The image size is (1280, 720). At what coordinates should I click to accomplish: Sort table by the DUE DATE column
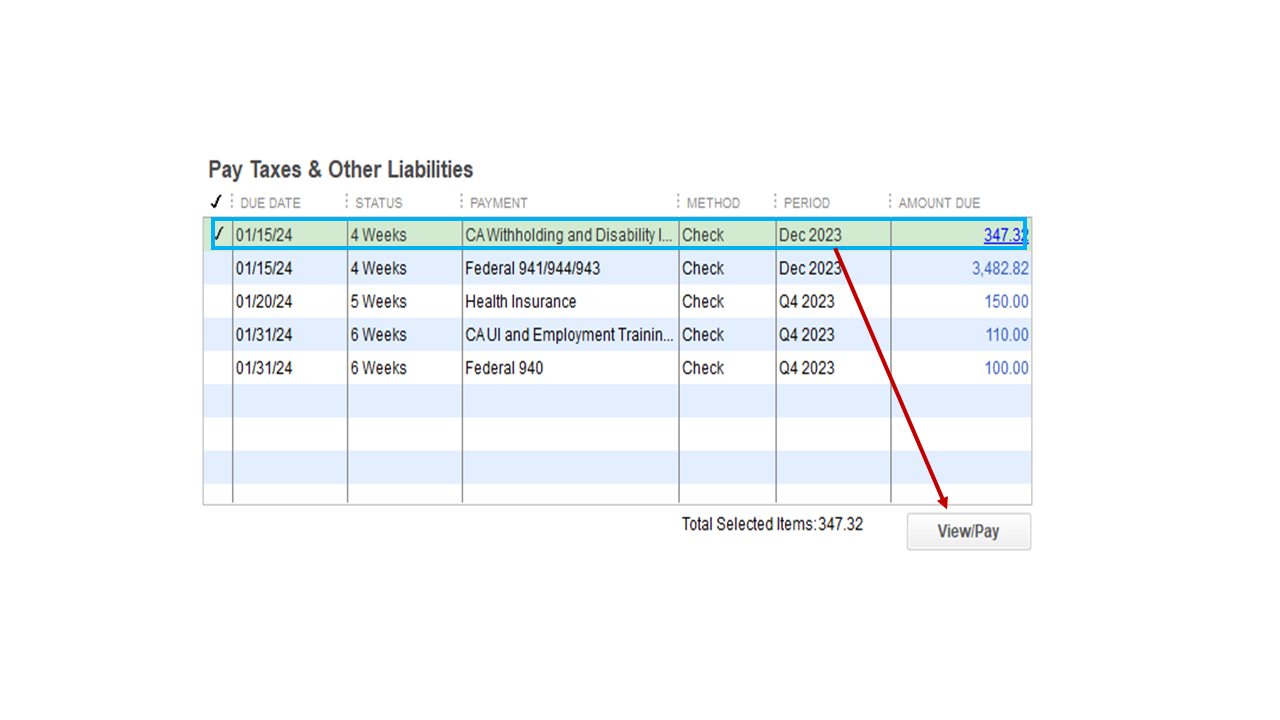270,201
